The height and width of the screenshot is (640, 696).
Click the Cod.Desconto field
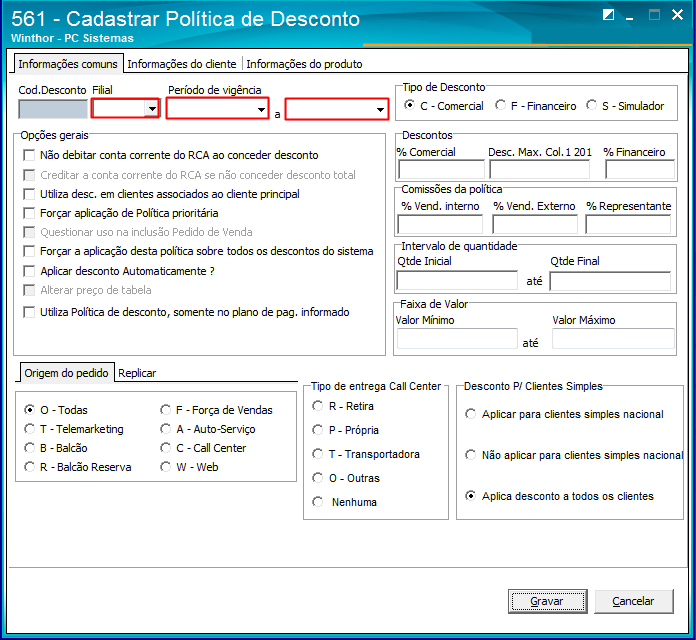pyautogui.click(x=52, y=109)
